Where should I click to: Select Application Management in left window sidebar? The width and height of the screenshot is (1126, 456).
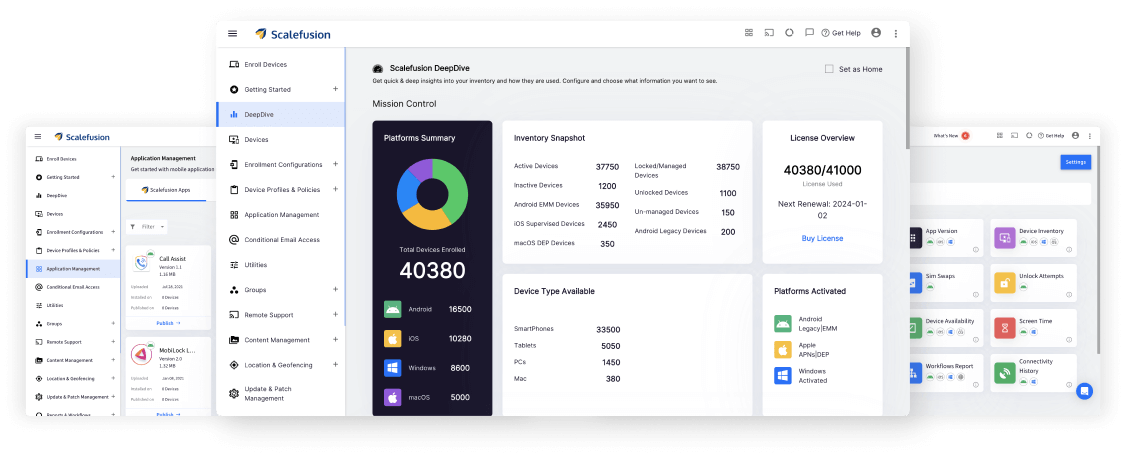pyautogui.click(x=74, y=269)
